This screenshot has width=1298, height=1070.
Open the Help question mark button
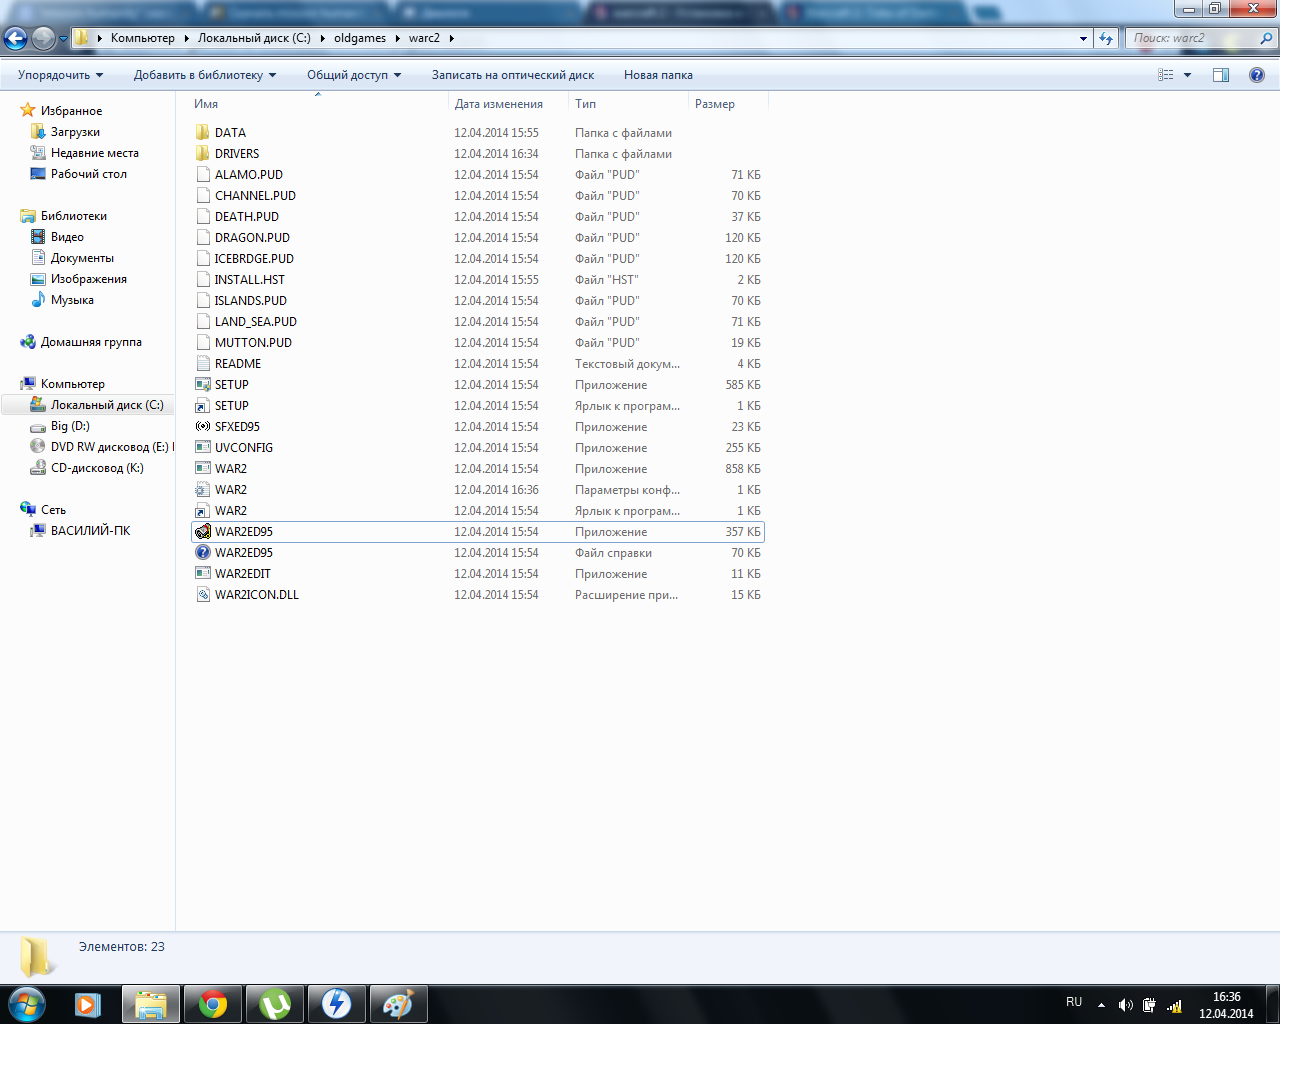[1257, 75]
